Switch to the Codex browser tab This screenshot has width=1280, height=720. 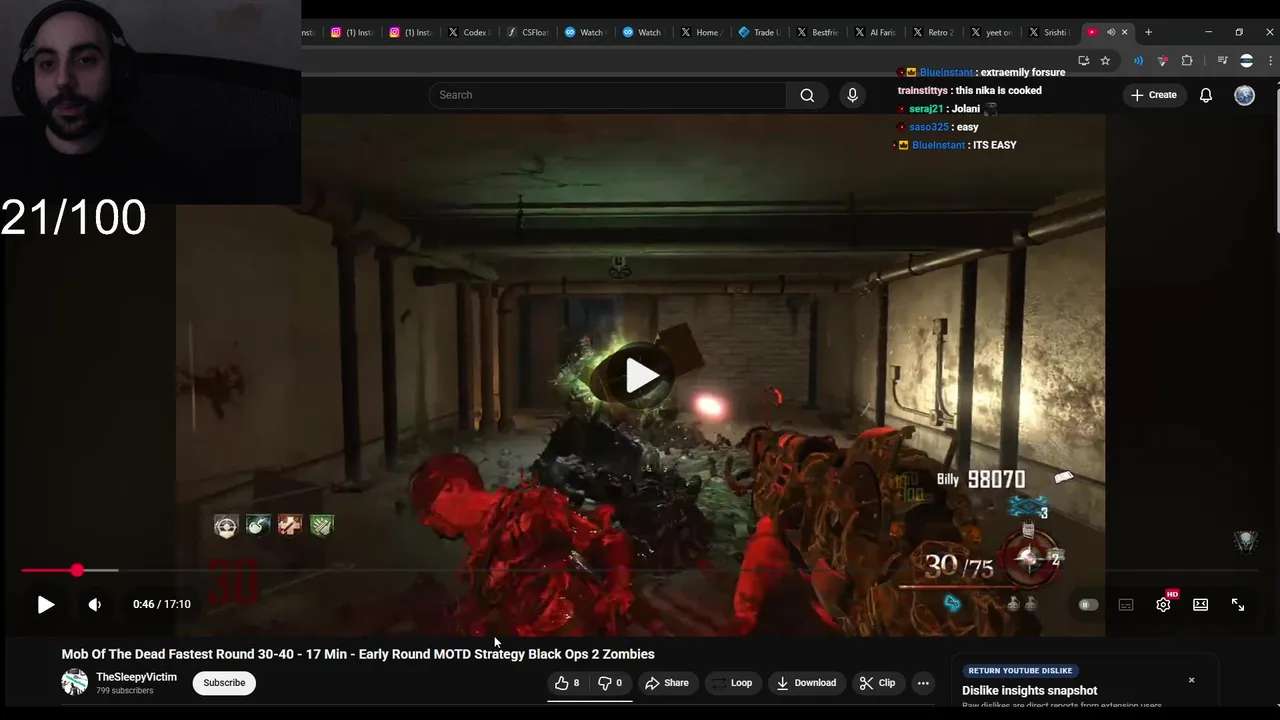(x=468, y=32)
